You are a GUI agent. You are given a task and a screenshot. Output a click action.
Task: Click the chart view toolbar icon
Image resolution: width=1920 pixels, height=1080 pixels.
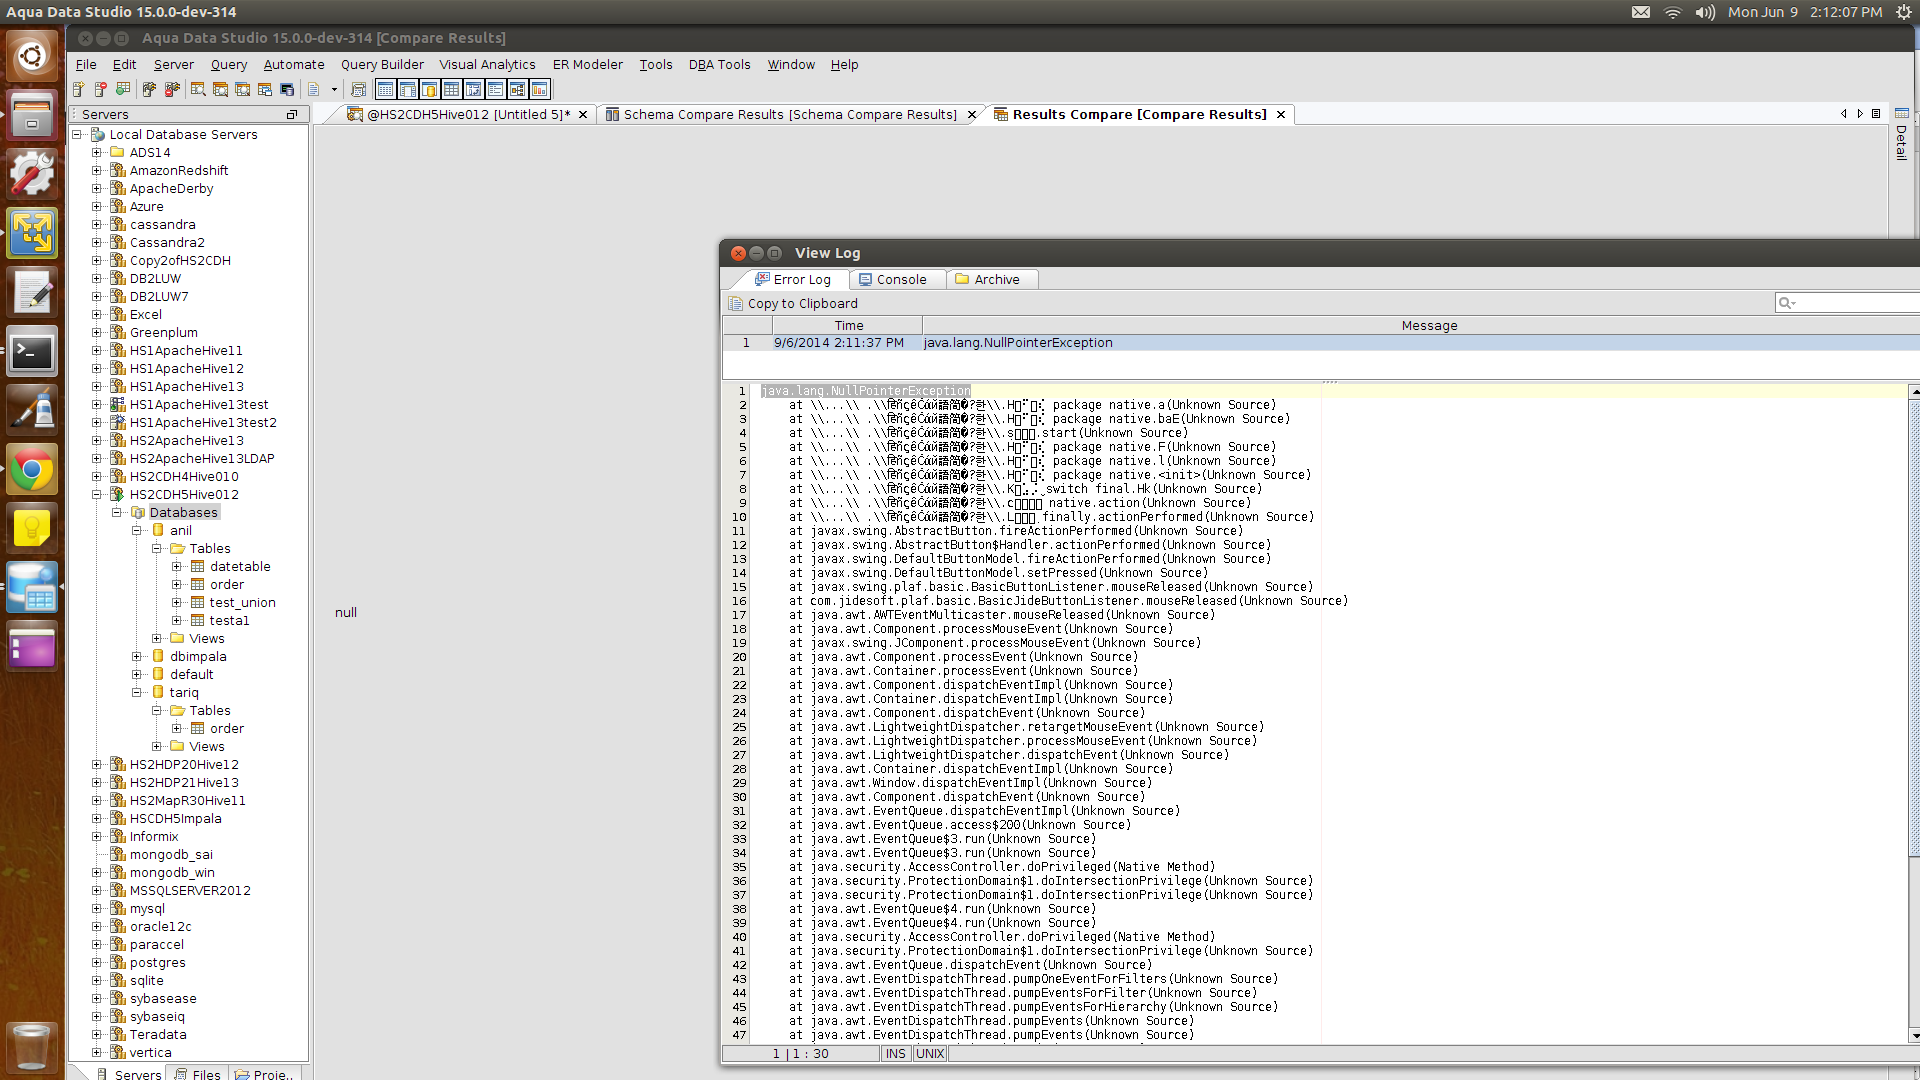point(540,89)
